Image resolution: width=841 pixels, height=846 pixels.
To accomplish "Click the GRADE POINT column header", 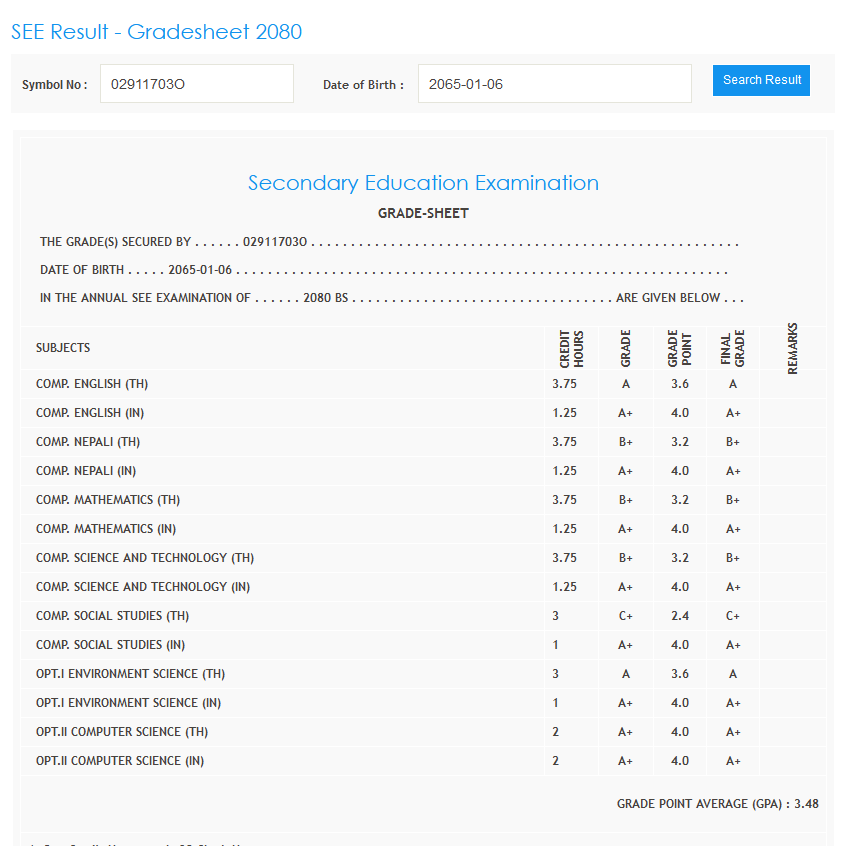I will tap(679, 348).
